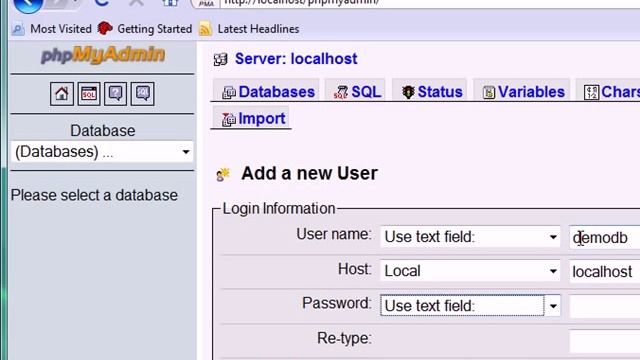The image size is (640, 360).
Task: Click the 'User name:' label
Action: (334, 235)
